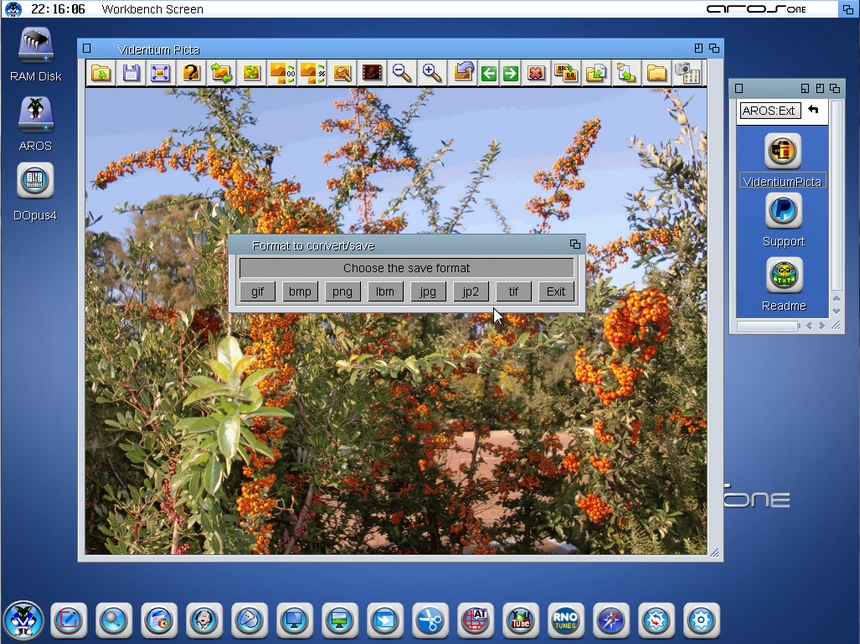Launch the scissors app in the dock

point(430,620)
